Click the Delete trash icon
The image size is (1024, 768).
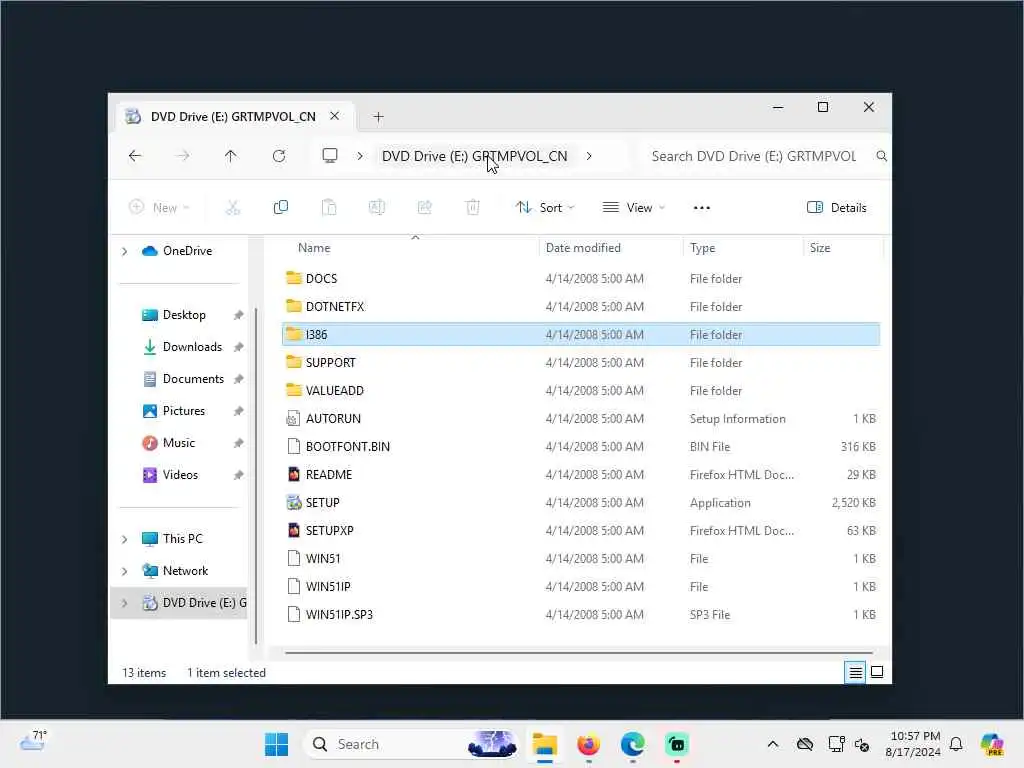(x=473, y=208)
